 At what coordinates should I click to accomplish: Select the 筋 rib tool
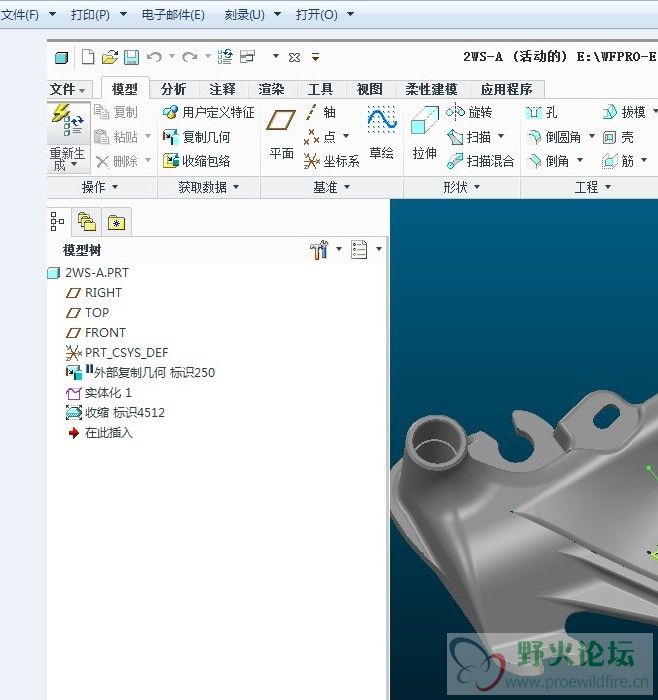point(617,161)
